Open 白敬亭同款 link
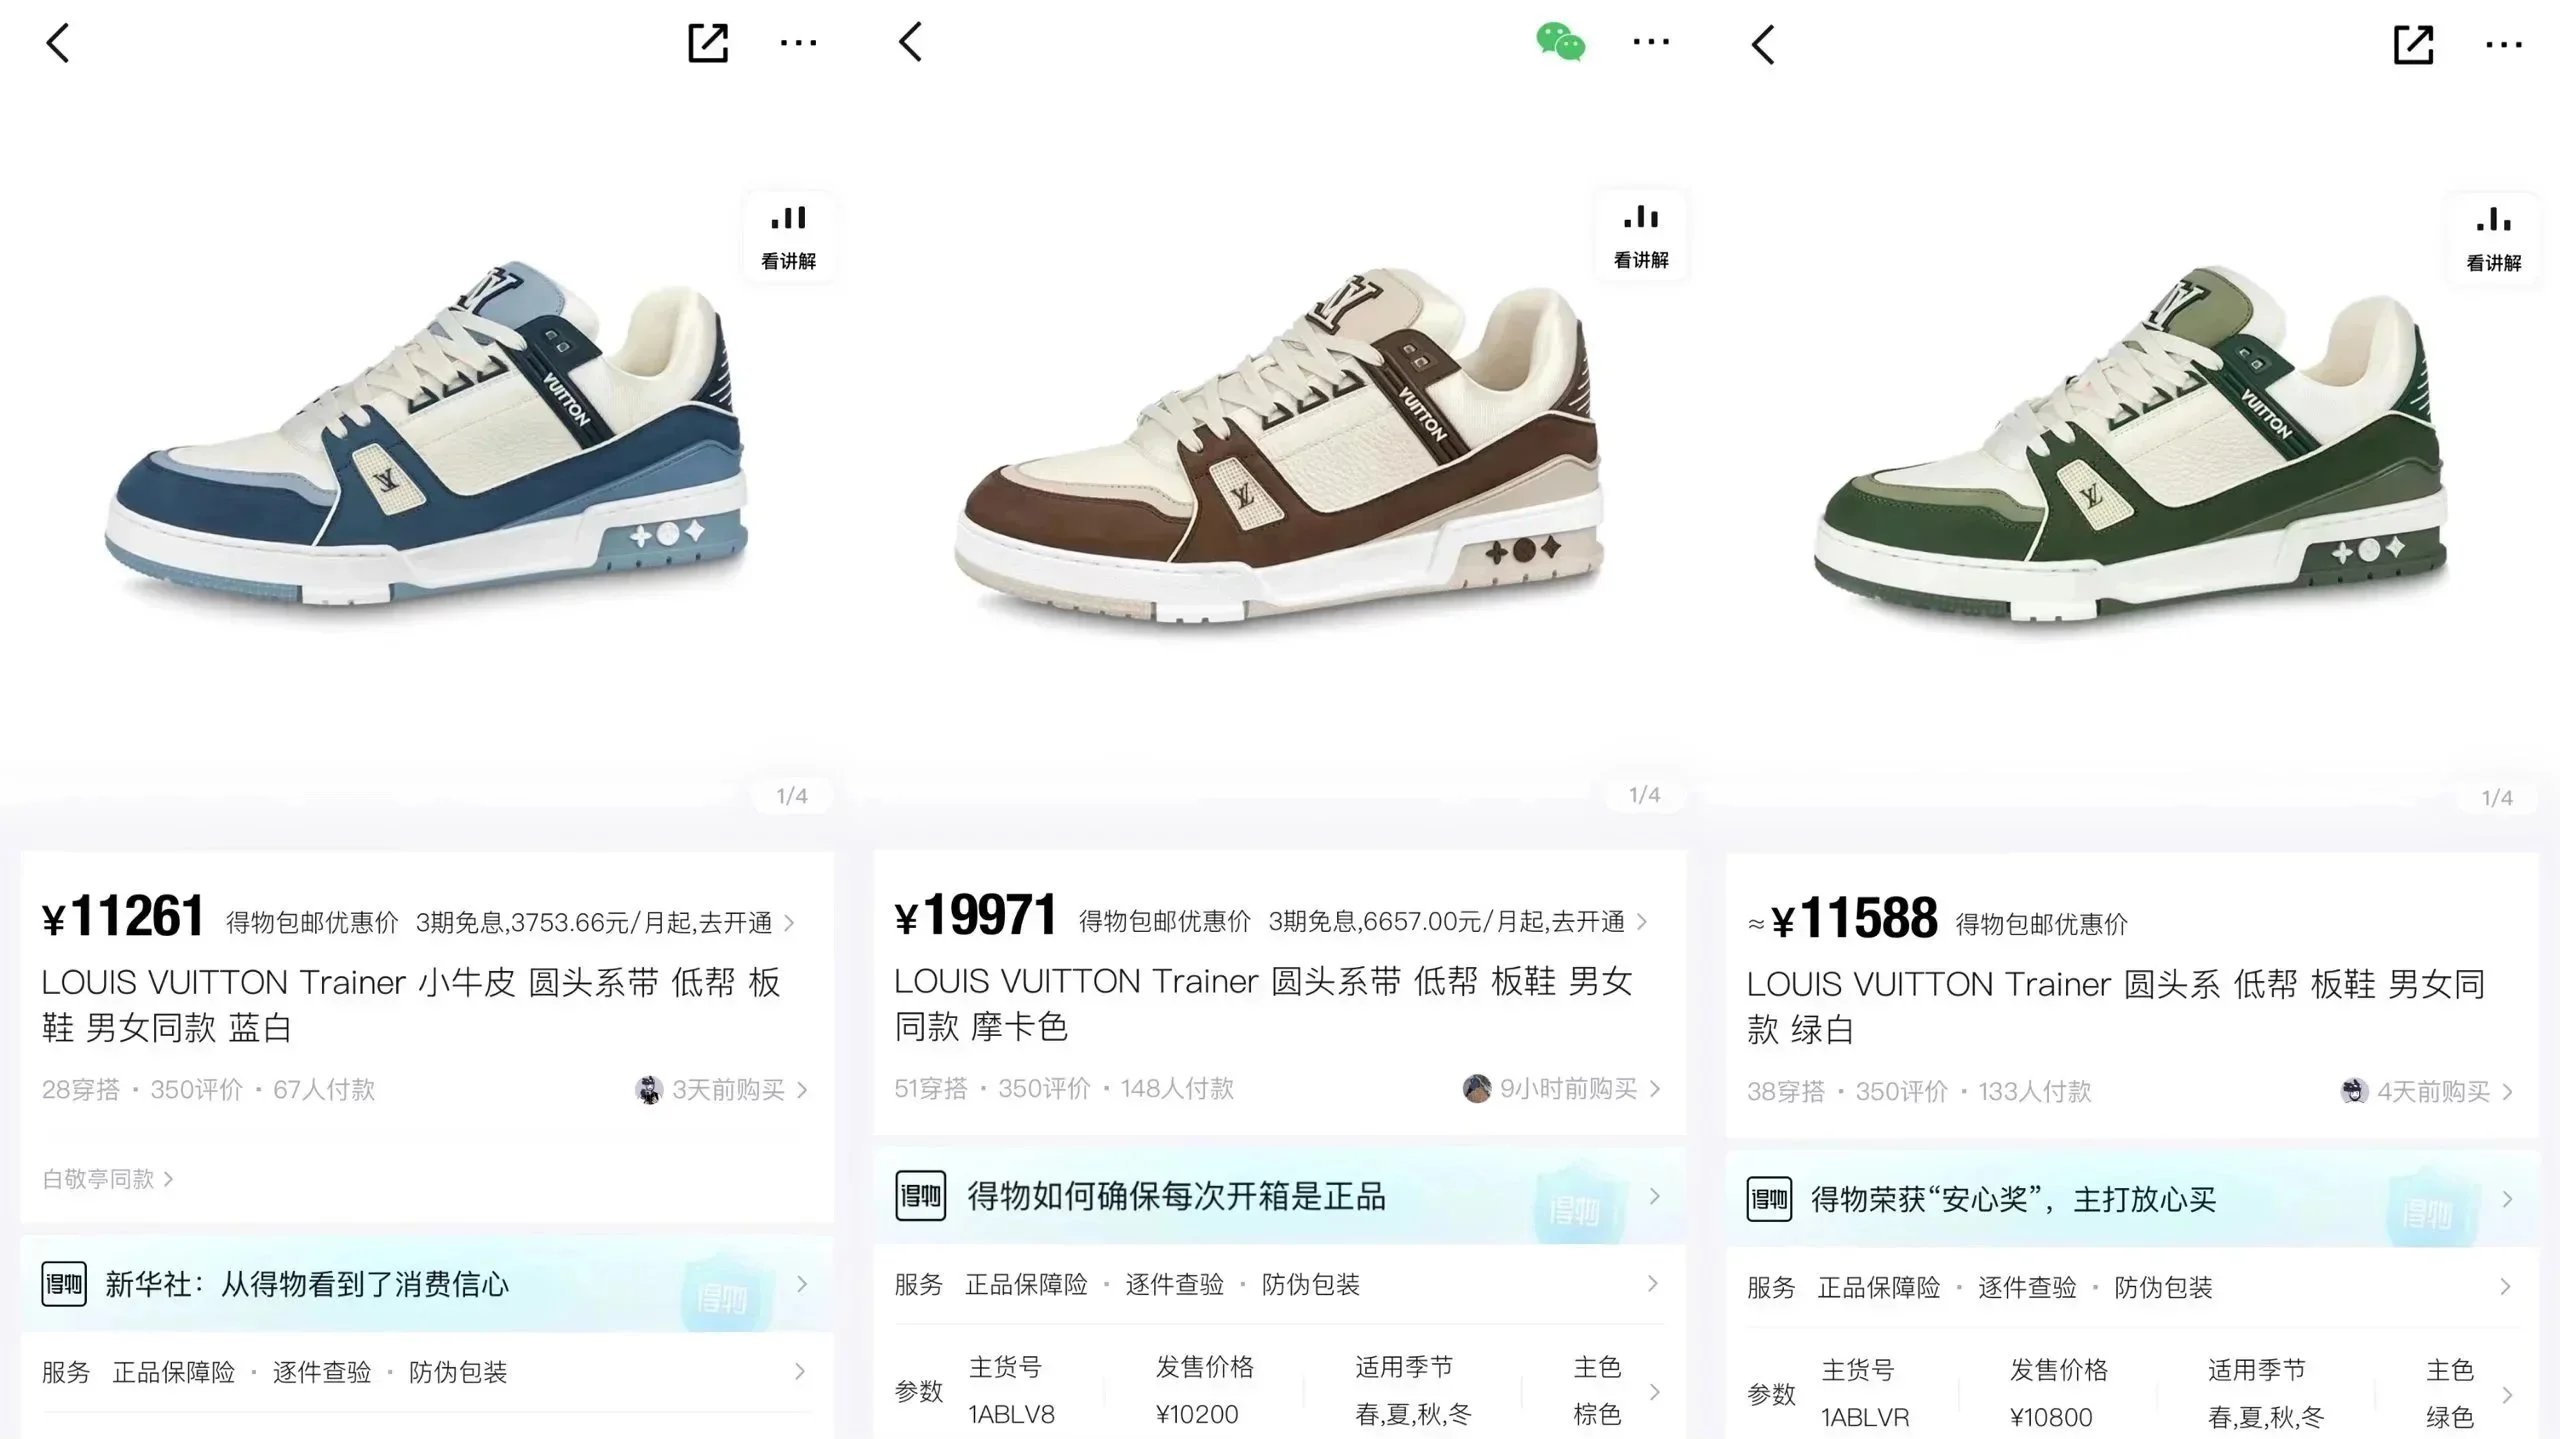Screen dimensions: 2560x1439 tap(108, 1179)
